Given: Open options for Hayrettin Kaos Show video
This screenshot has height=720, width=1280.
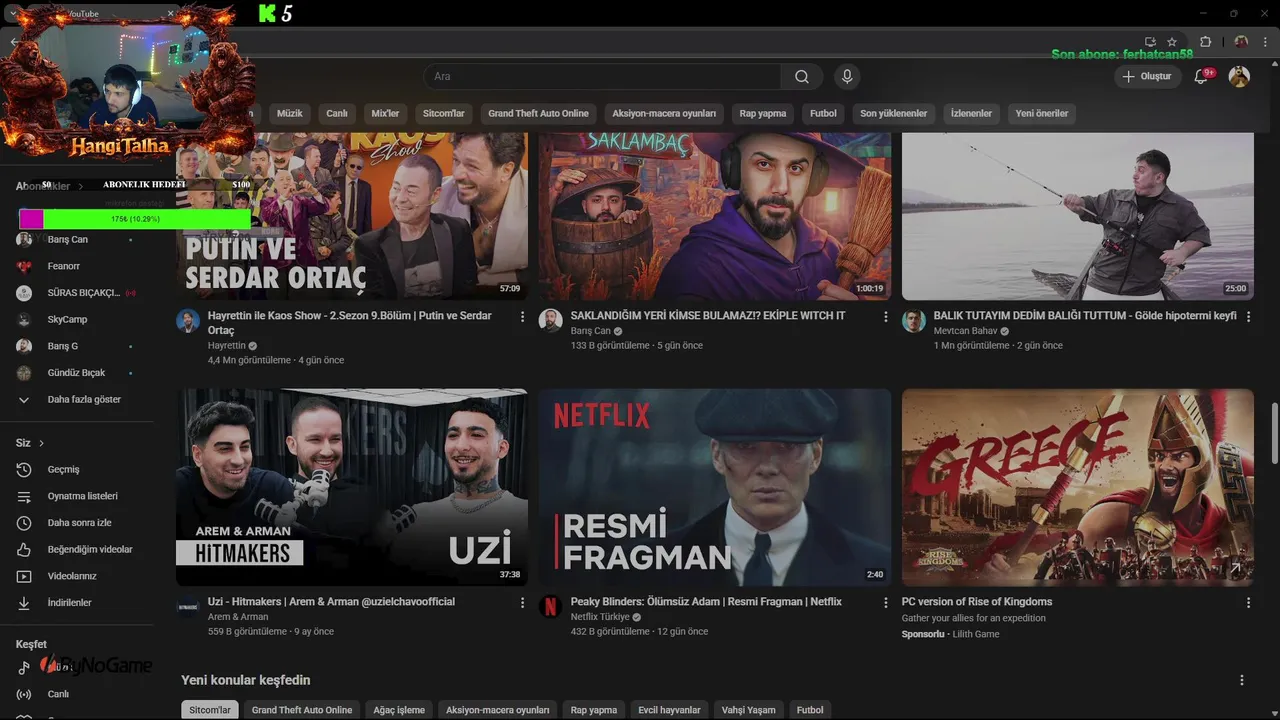Looking at the screenshot, I should click(522, 316).
